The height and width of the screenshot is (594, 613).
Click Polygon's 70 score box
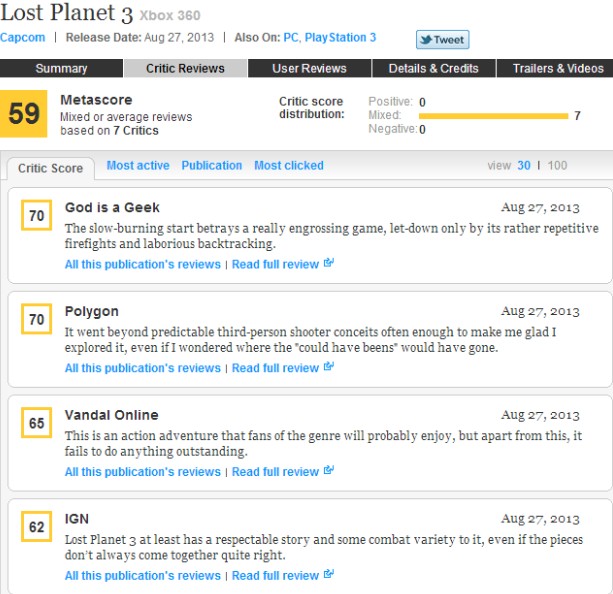coord(36,319)
